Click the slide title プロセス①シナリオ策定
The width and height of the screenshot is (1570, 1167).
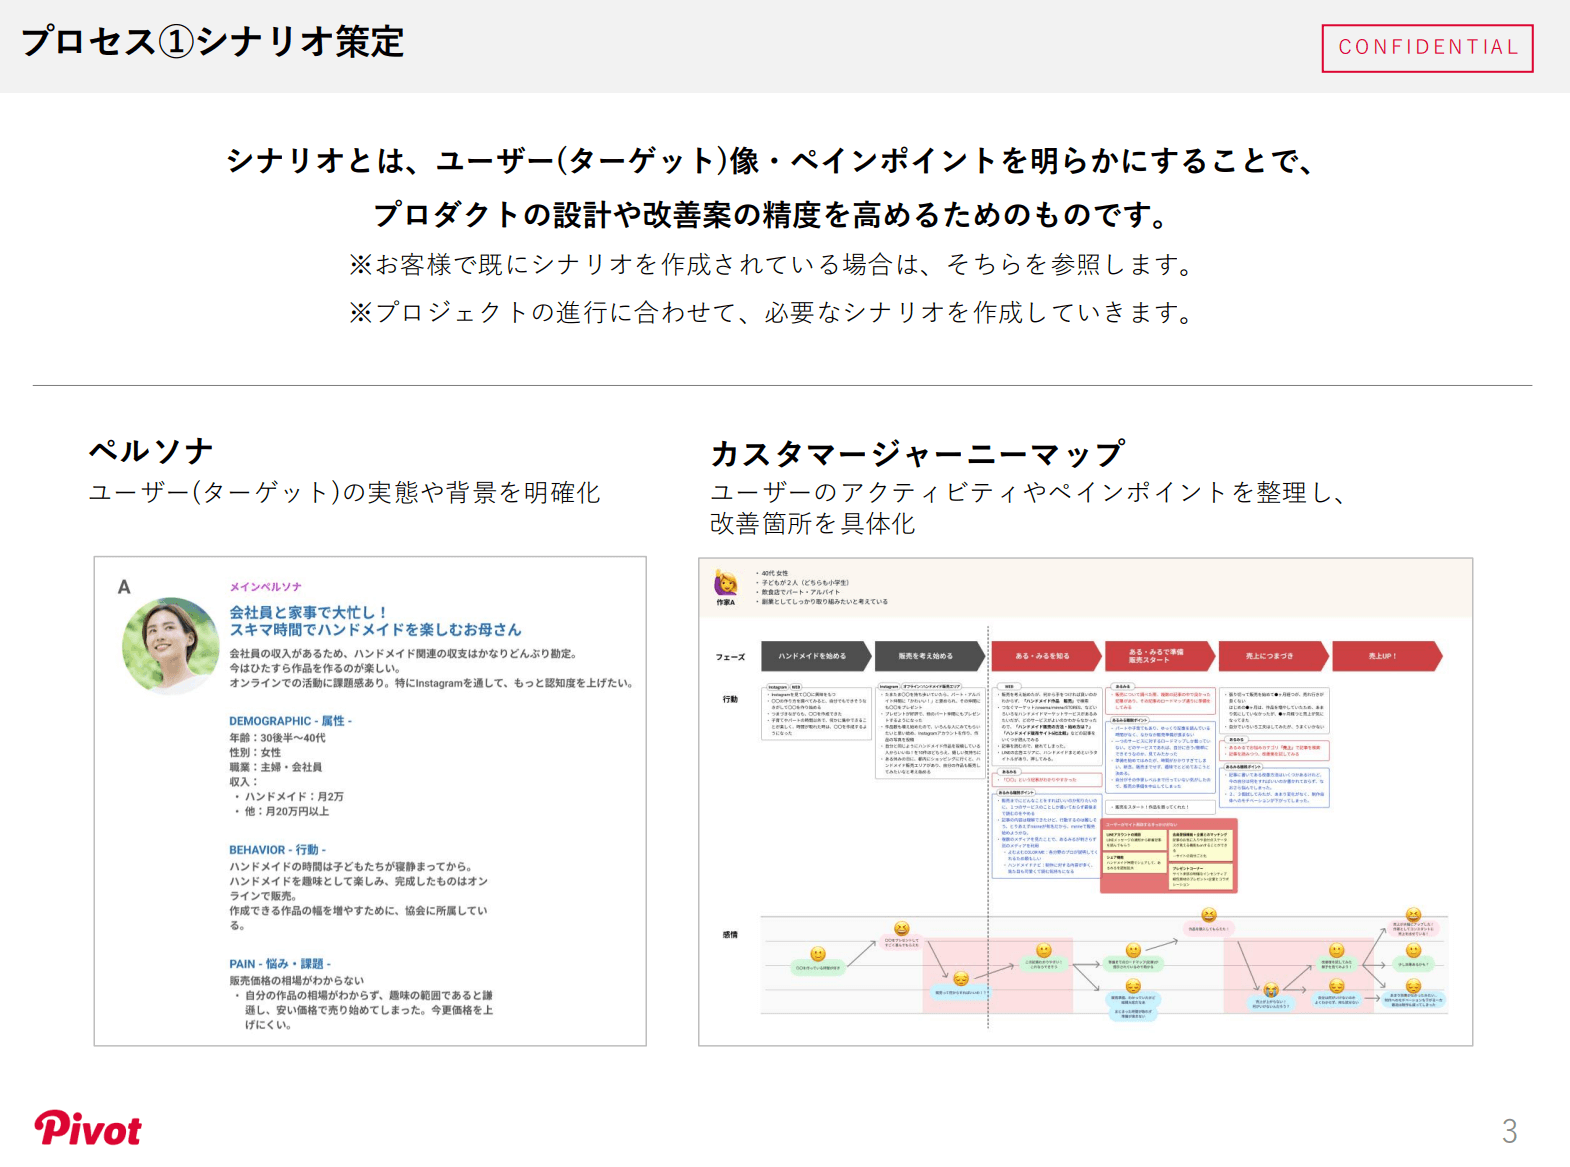[213, 42]
